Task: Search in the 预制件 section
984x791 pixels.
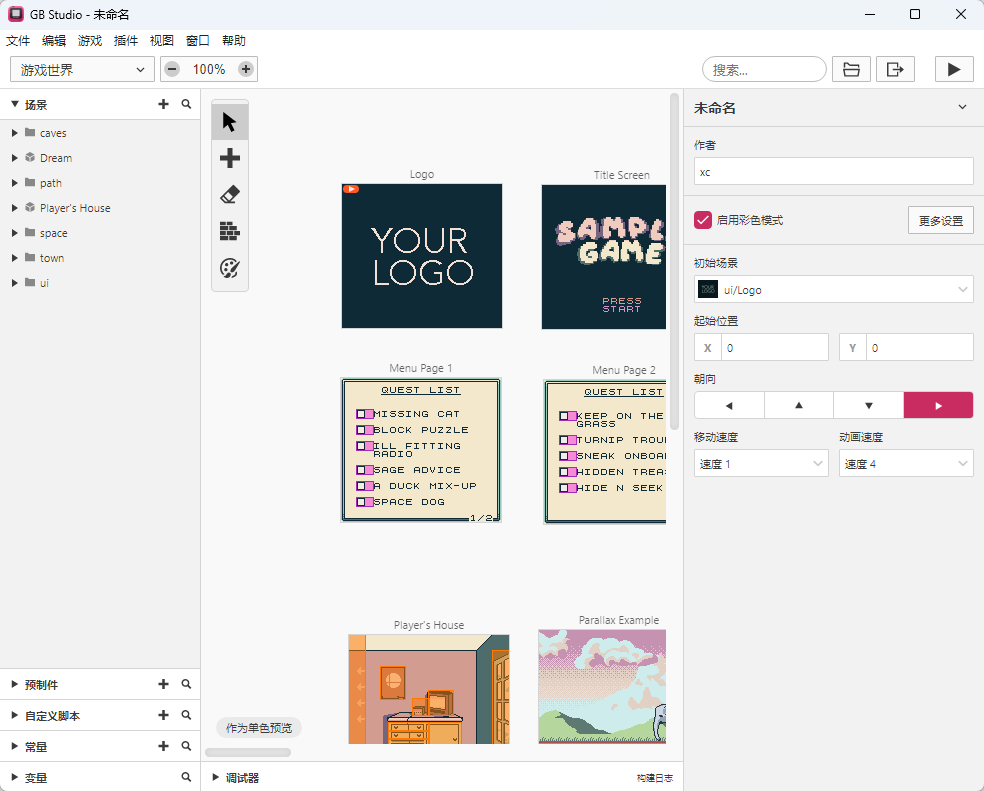Action: pyautogui.click(x=186, y=684)
